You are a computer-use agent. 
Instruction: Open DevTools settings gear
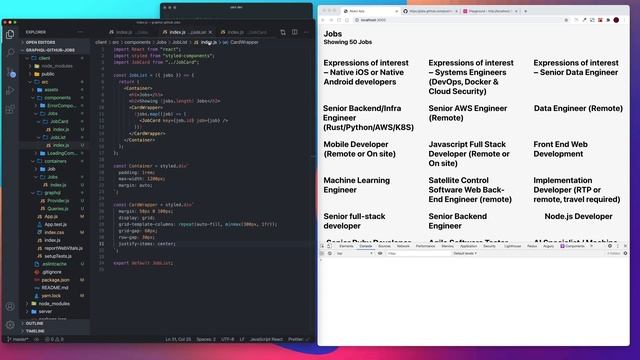click(610, 246)
